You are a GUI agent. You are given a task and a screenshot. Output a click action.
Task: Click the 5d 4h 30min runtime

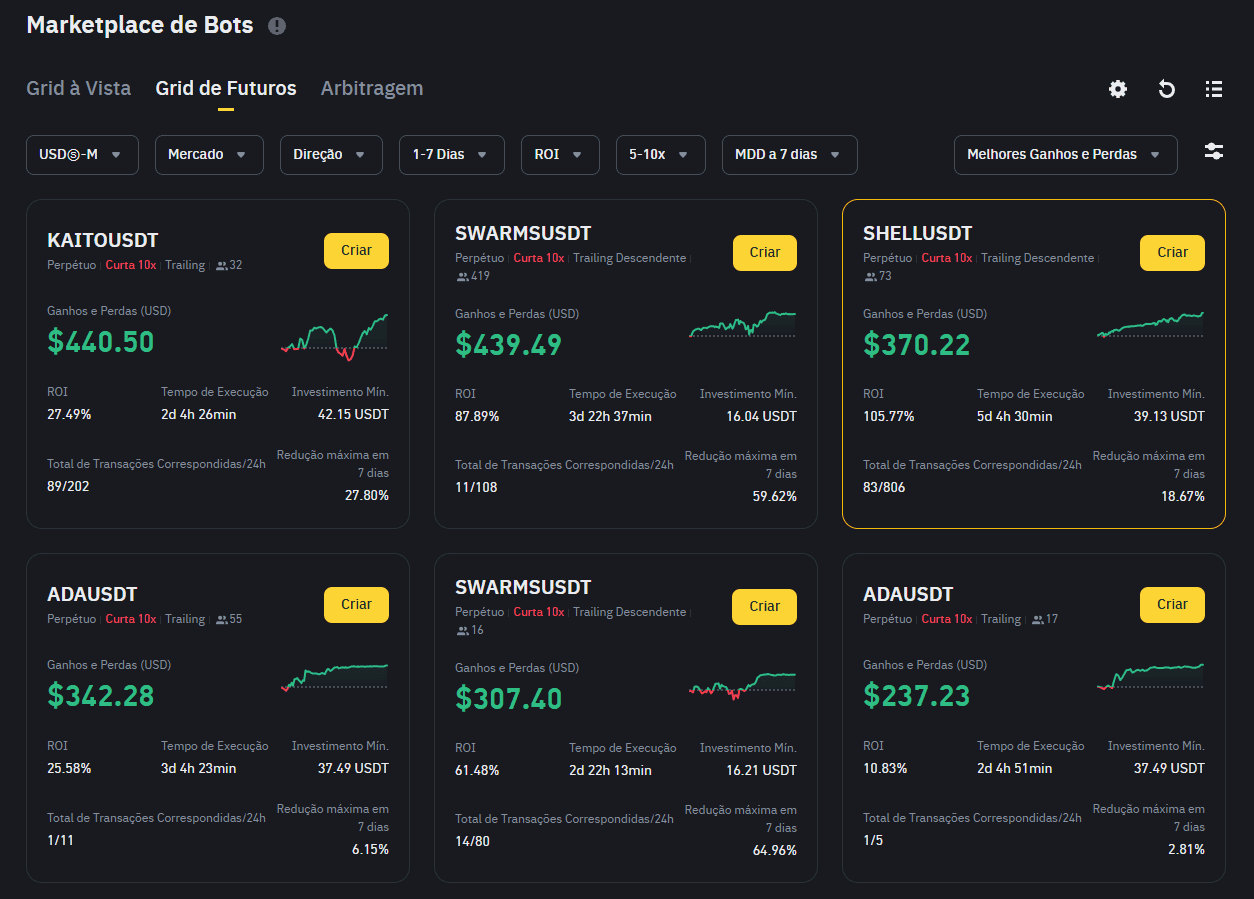click(x=1015, y=417)
